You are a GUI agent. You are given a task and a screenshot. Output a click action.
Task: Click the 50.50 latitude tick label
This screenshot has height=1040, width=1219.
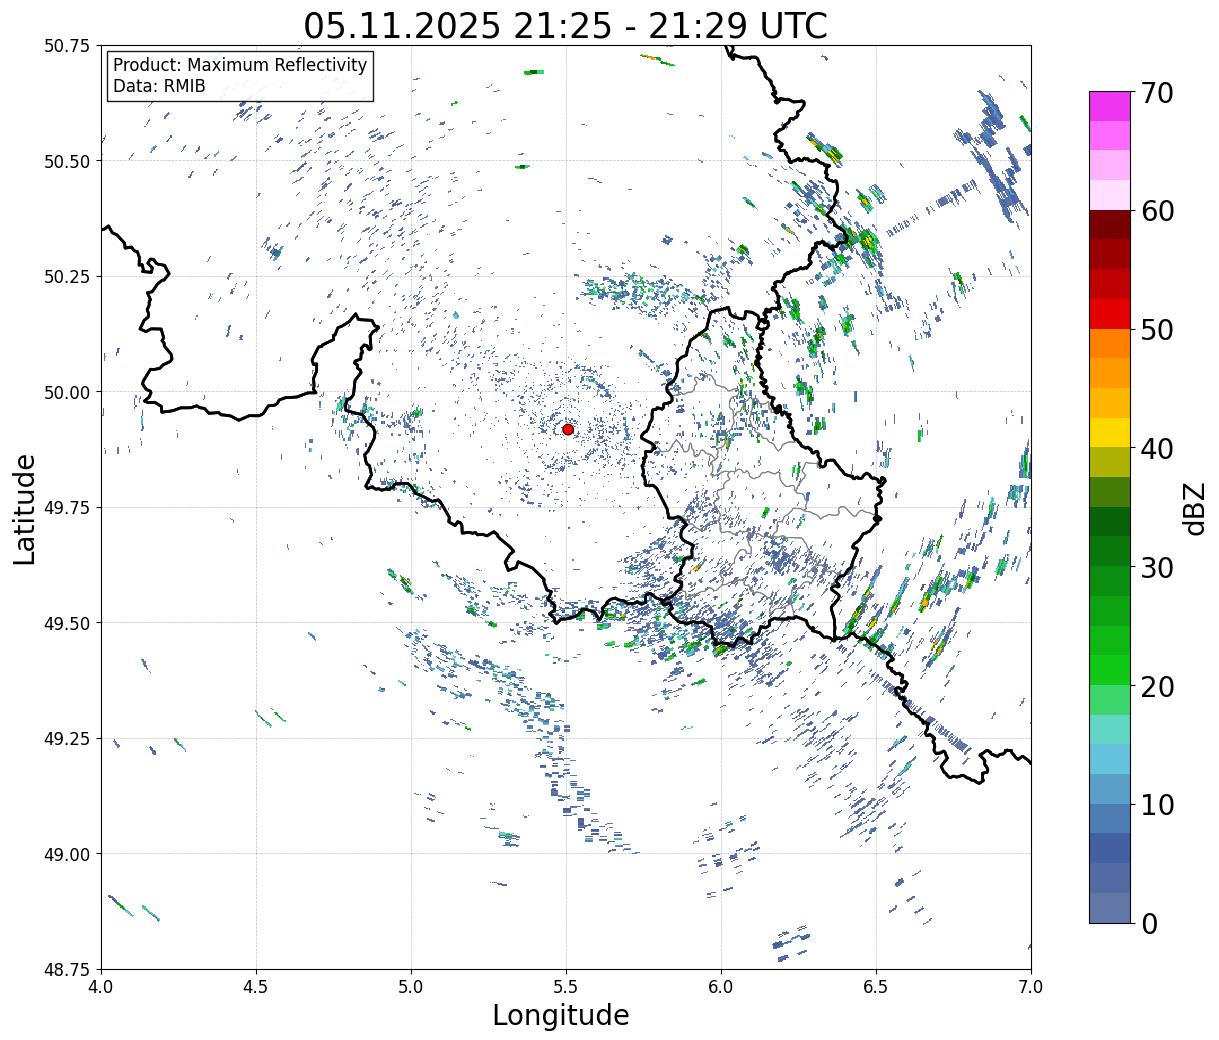tap(67, 161)
